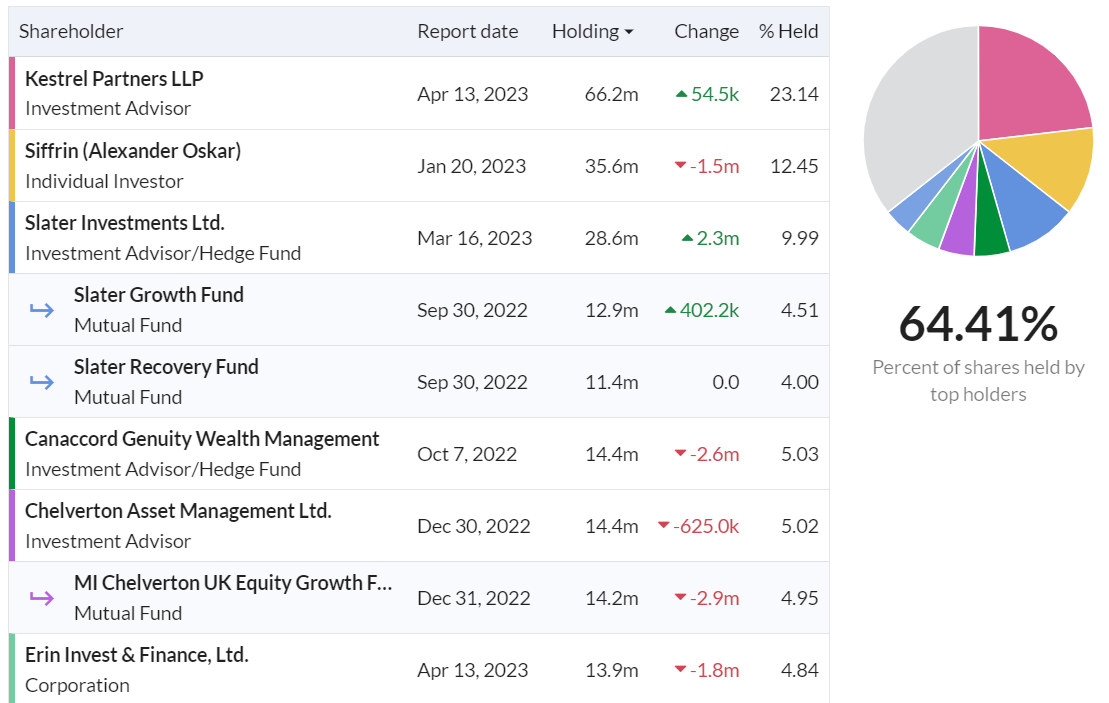Viewport: 1109px width, 703px height.
Task: Click the 5.03 percent held value
Action: tap(799, 454)
